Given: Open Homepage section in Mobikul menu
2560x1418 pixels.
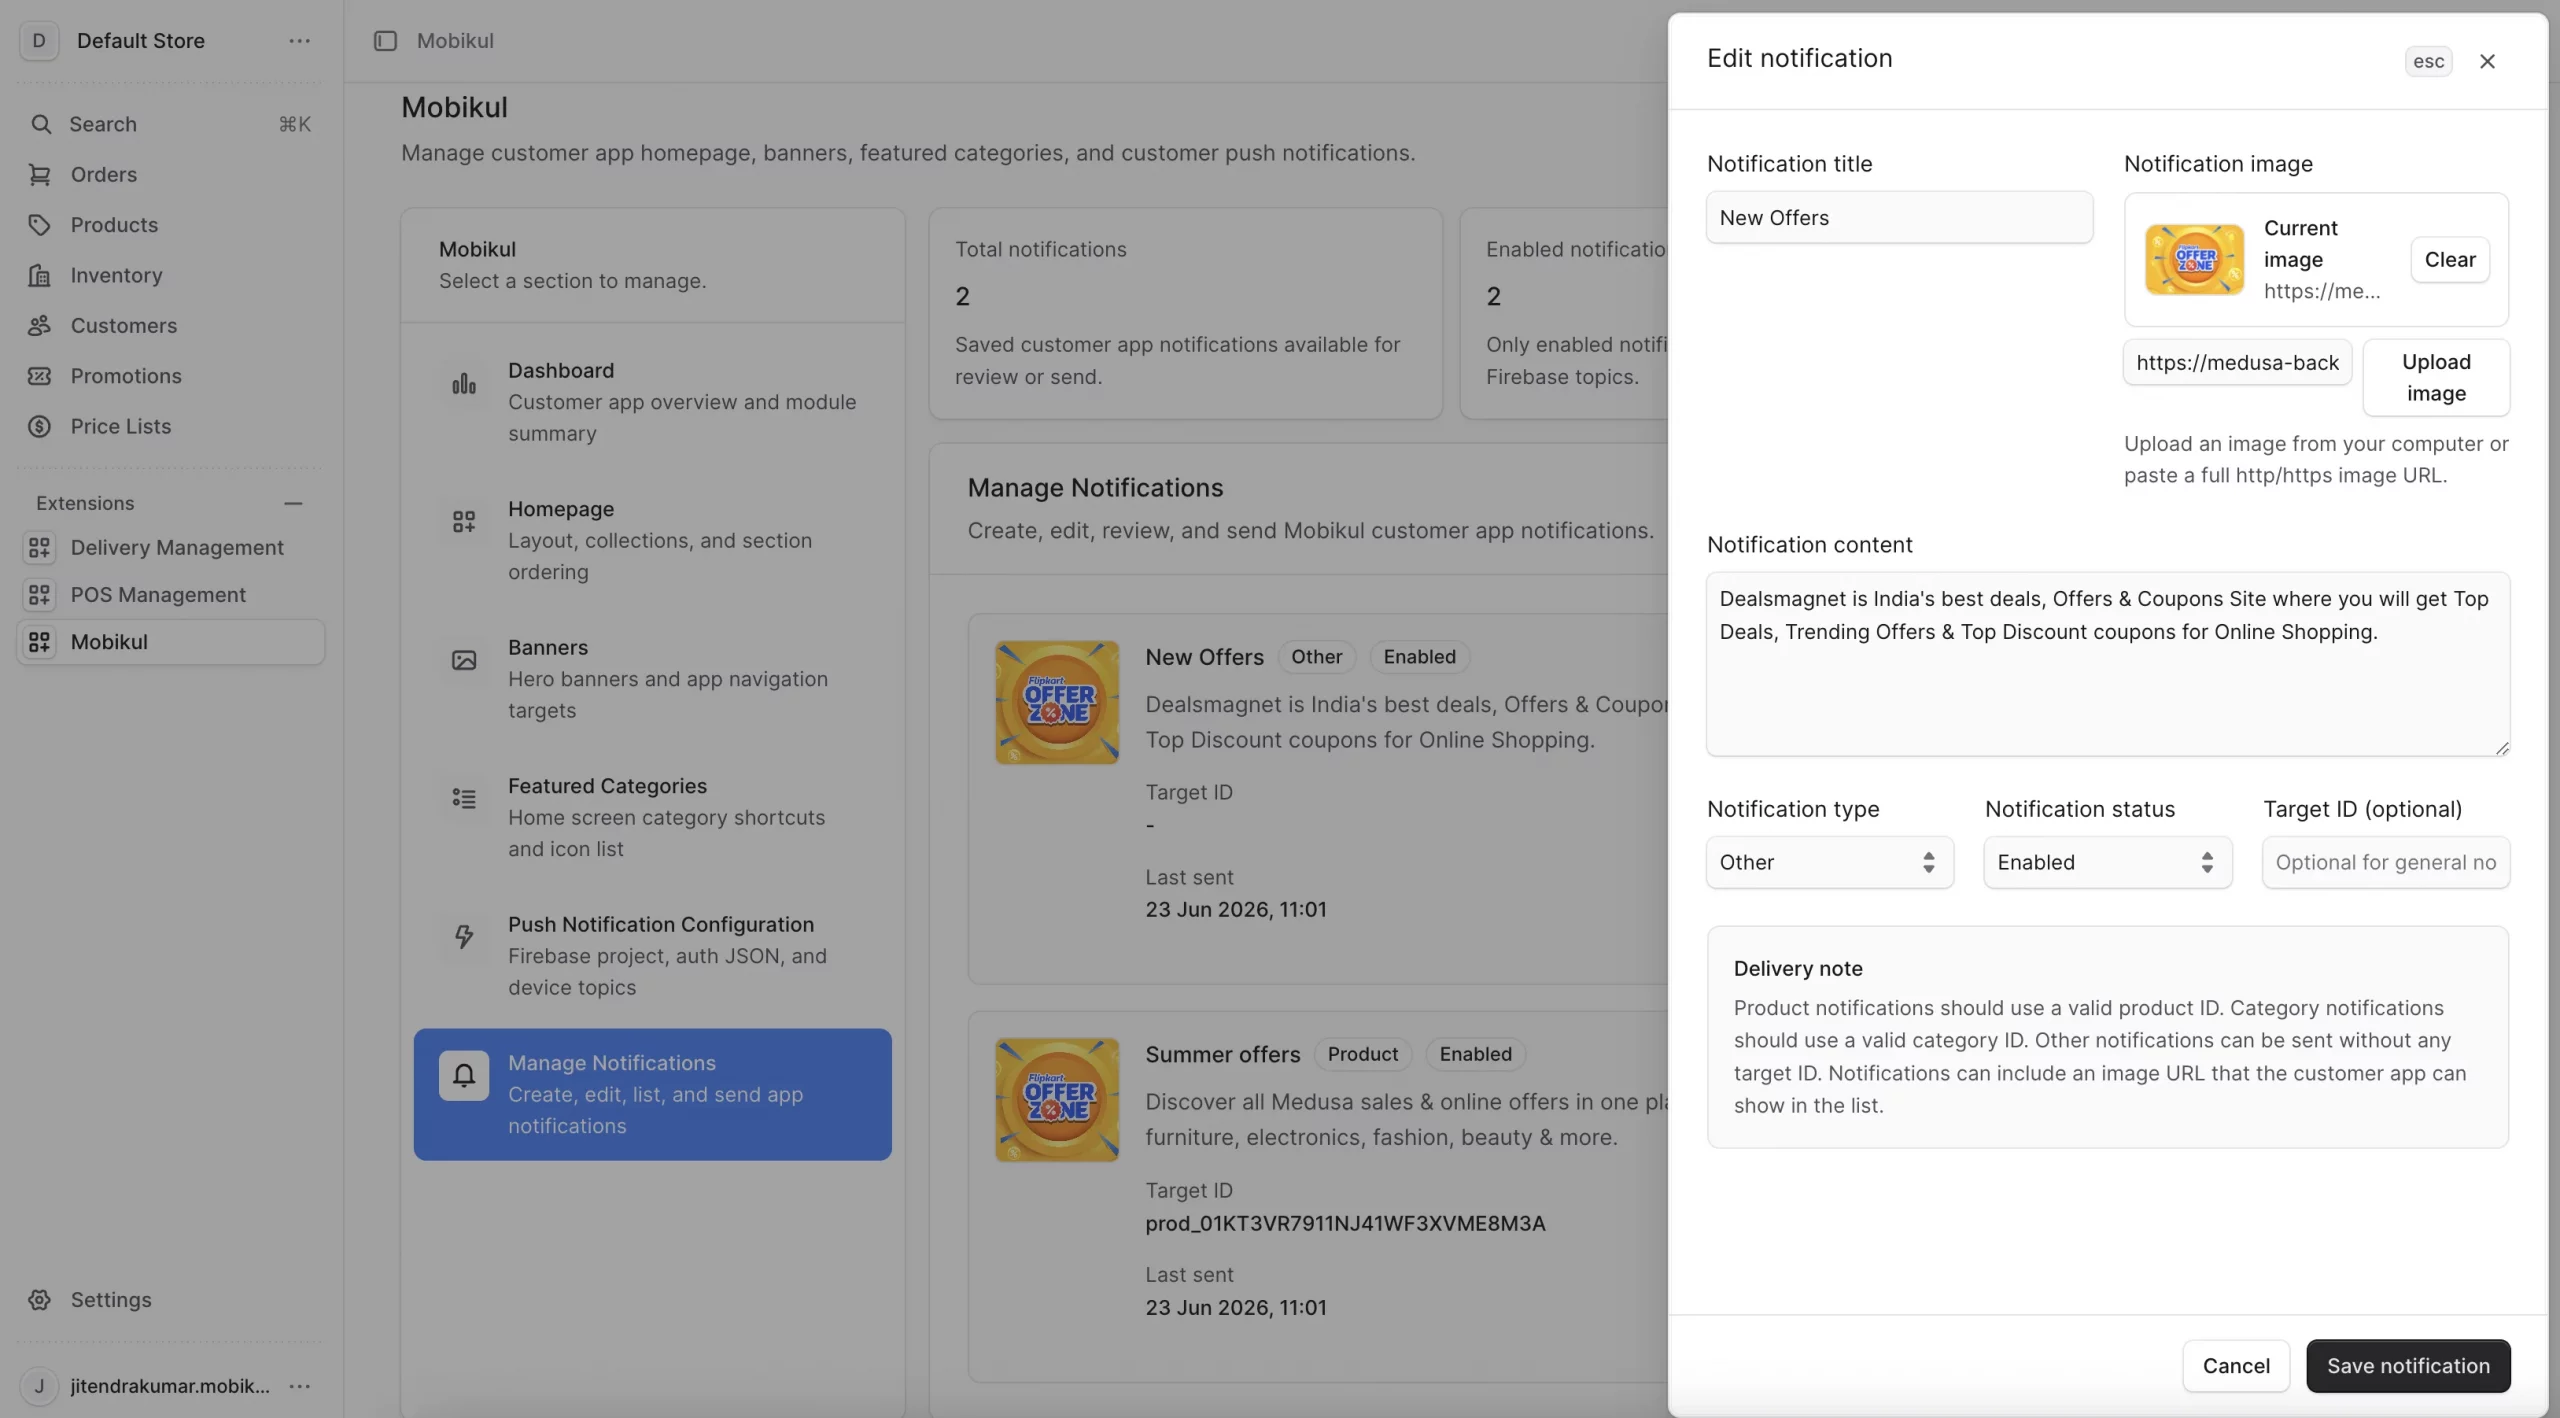Looking at the screenshot, I should tap(652, 540).
